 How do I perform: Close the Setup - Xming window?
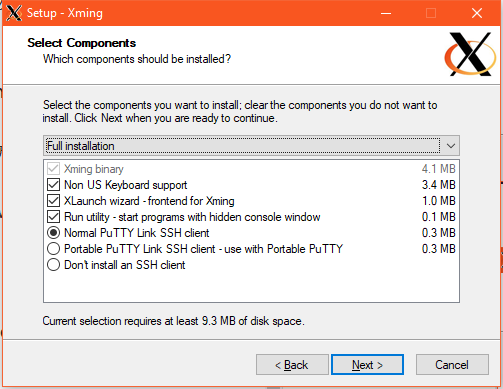[x=477, y=13]
